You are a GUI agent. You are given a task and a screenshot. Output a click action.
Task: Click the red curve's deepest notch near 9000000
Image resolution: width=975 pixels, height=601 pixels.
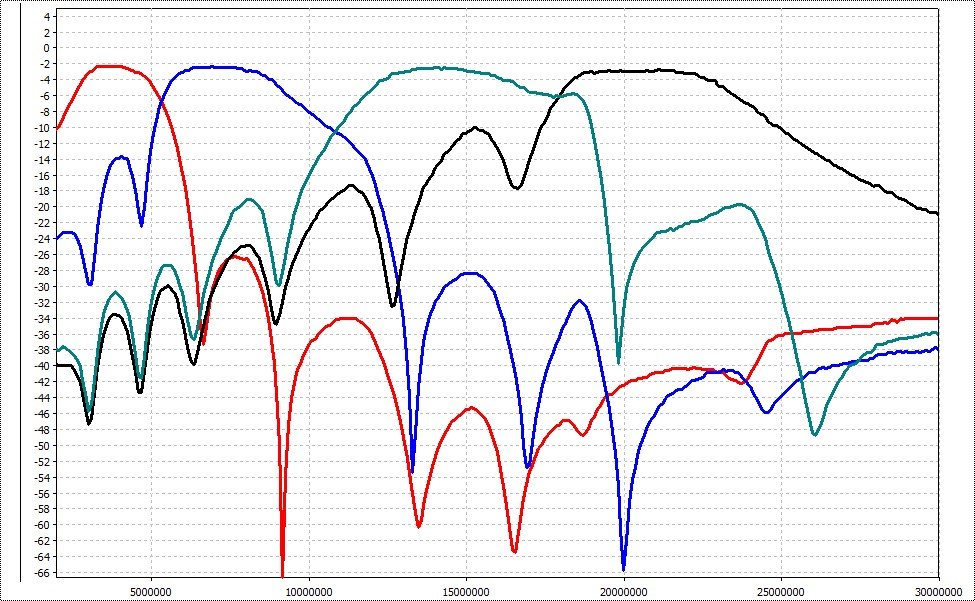[x=282, y=570]
